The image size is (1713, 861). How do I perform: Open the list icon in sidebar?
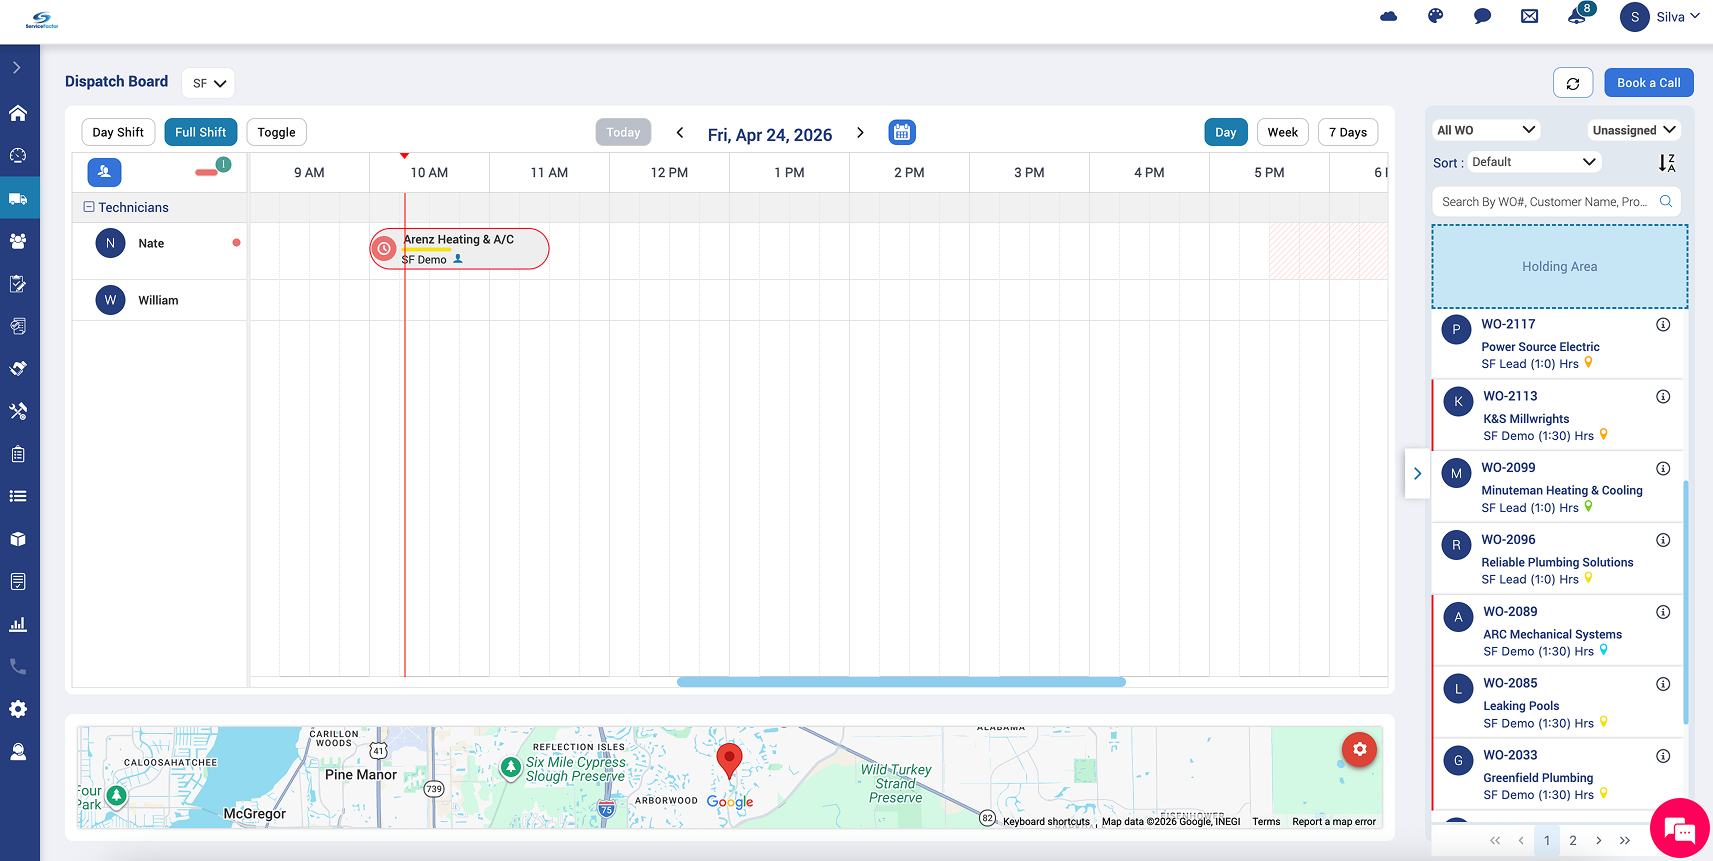point(18,496)
